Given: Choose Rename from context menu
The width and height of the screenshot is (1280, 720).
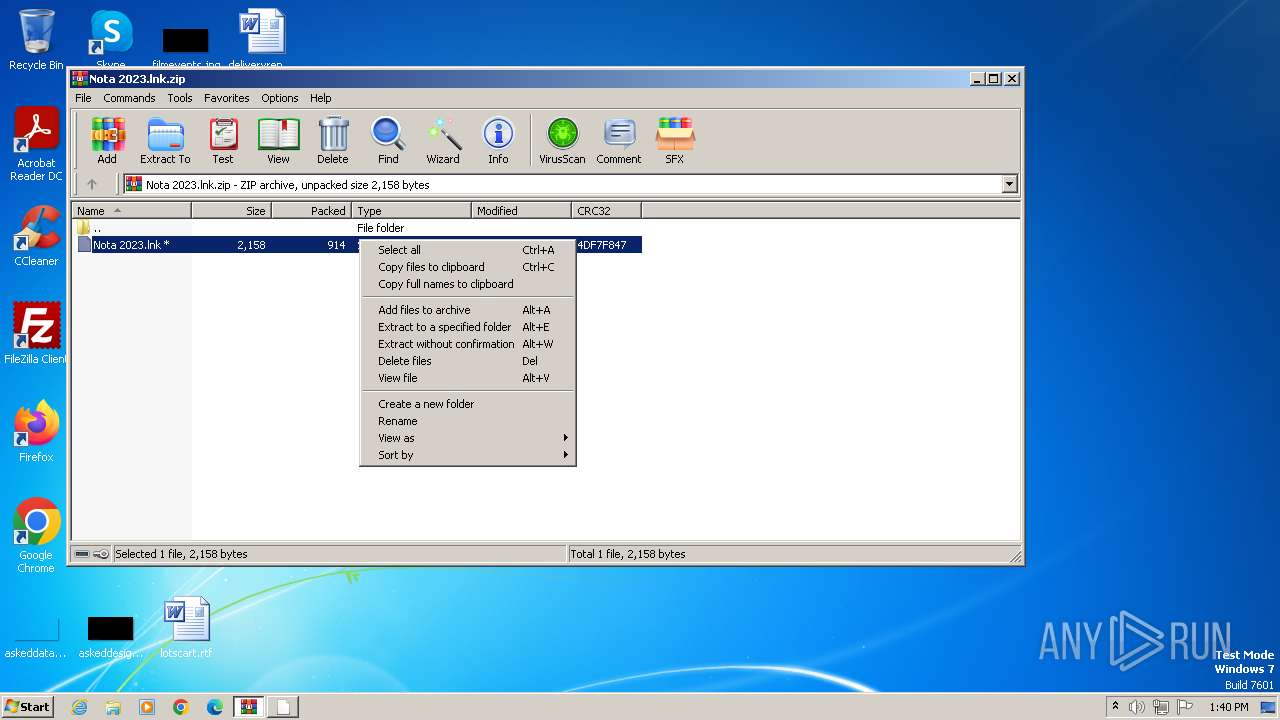Looking at the screenshot, I should click(467, 421).
